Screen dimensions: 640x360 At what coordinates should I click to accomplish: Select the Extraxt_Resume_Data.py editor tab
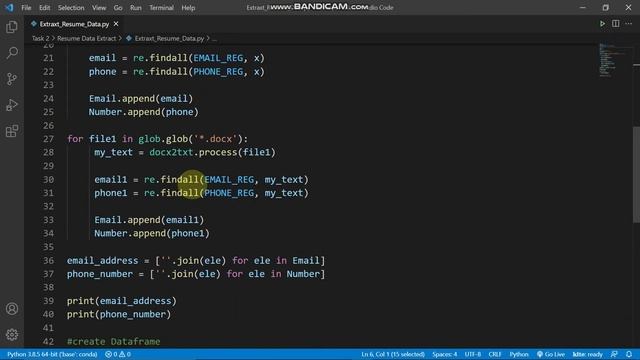74,24
